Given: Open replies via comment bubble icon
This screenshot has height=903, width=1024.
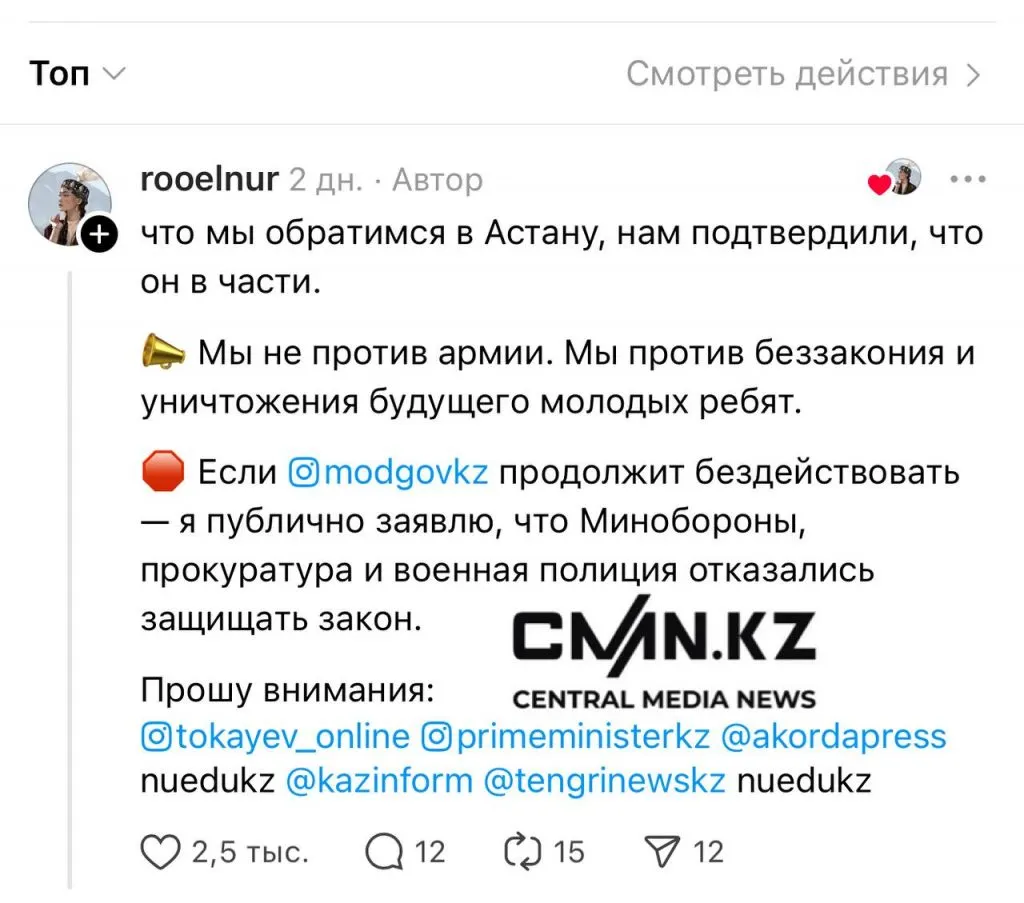Looking at the screenshot, I should pos(383,852).
